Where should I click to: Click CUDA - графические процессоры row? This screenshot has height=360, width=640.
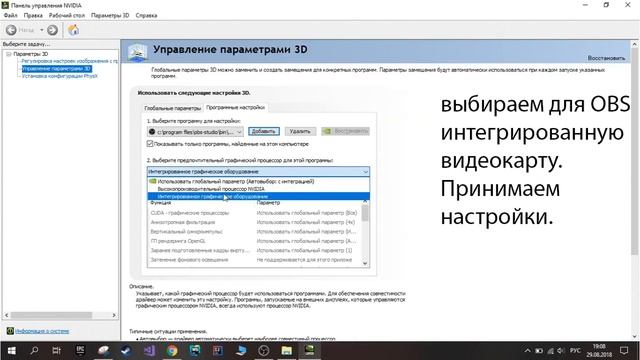[x=254, y=213]
